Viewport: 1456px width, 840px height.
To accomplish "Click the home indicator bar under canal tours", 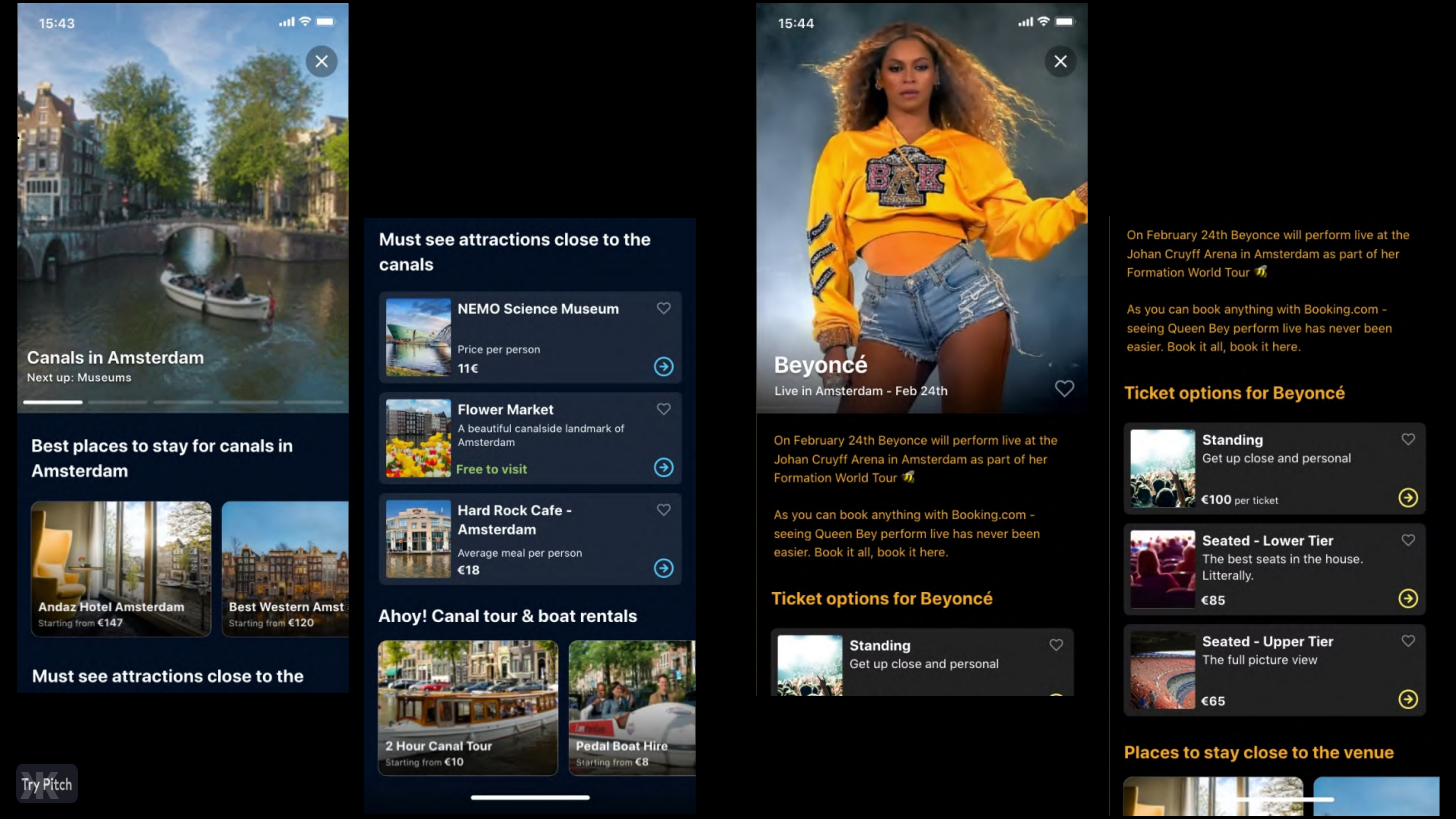I will coord(530,797).
